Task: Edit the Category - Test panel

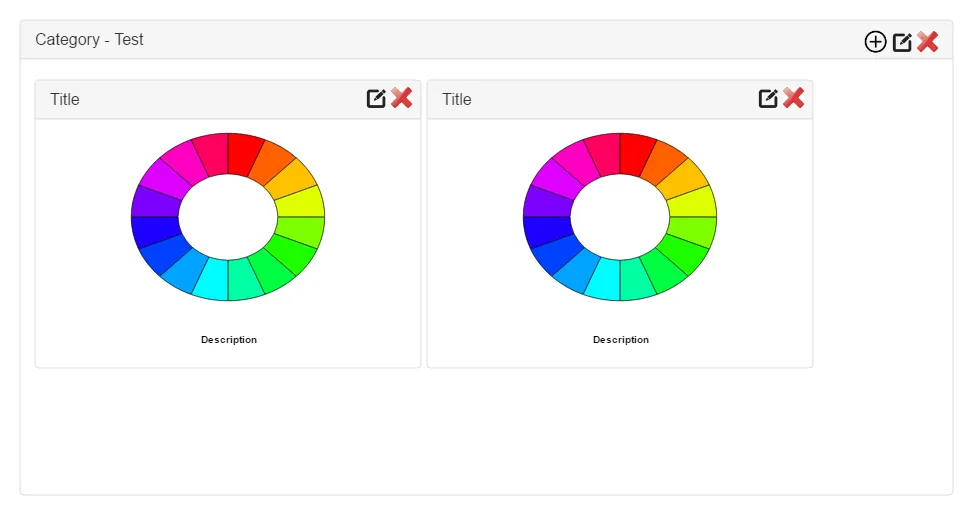Action: tap(902, 42)
